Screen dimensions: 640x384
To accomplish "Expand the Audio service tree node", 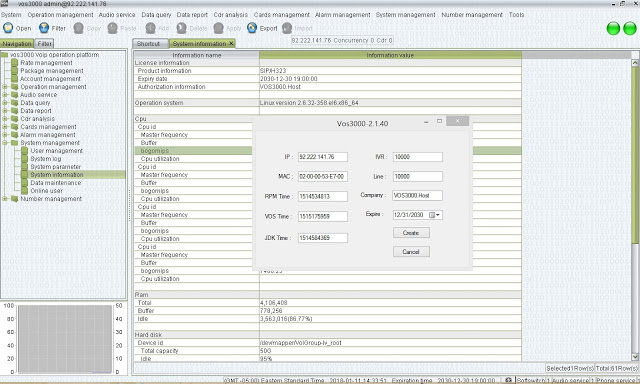I will point(4,95).
